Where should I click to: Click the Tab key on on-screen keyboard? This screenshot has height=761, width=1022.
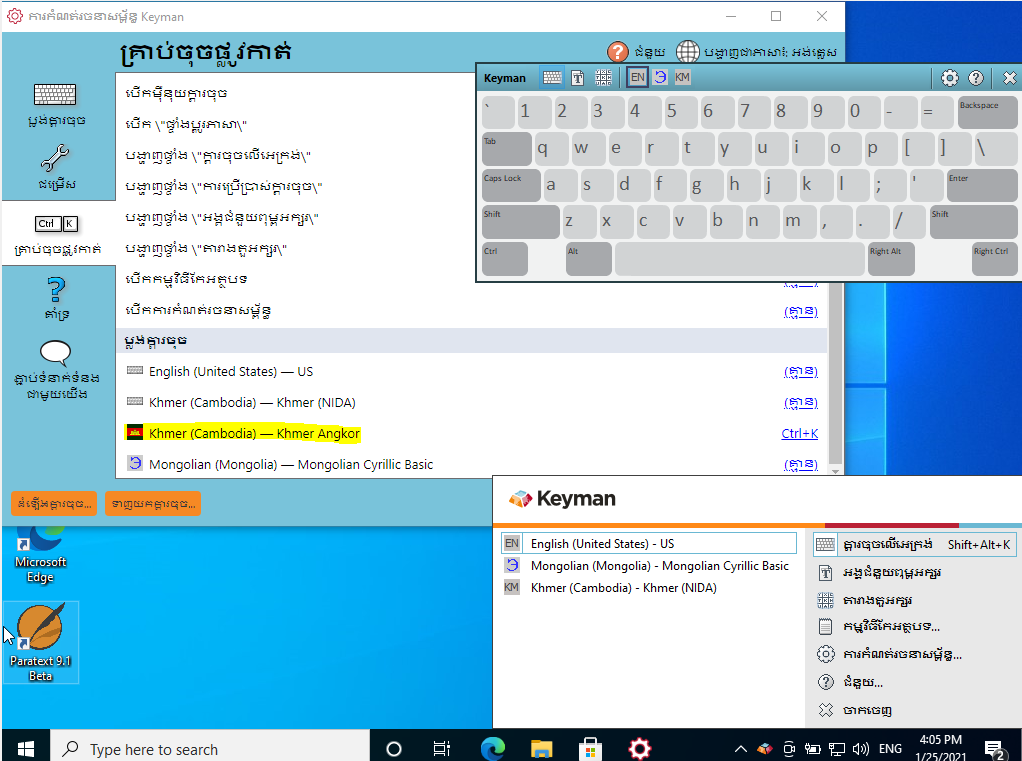point(506,149)
